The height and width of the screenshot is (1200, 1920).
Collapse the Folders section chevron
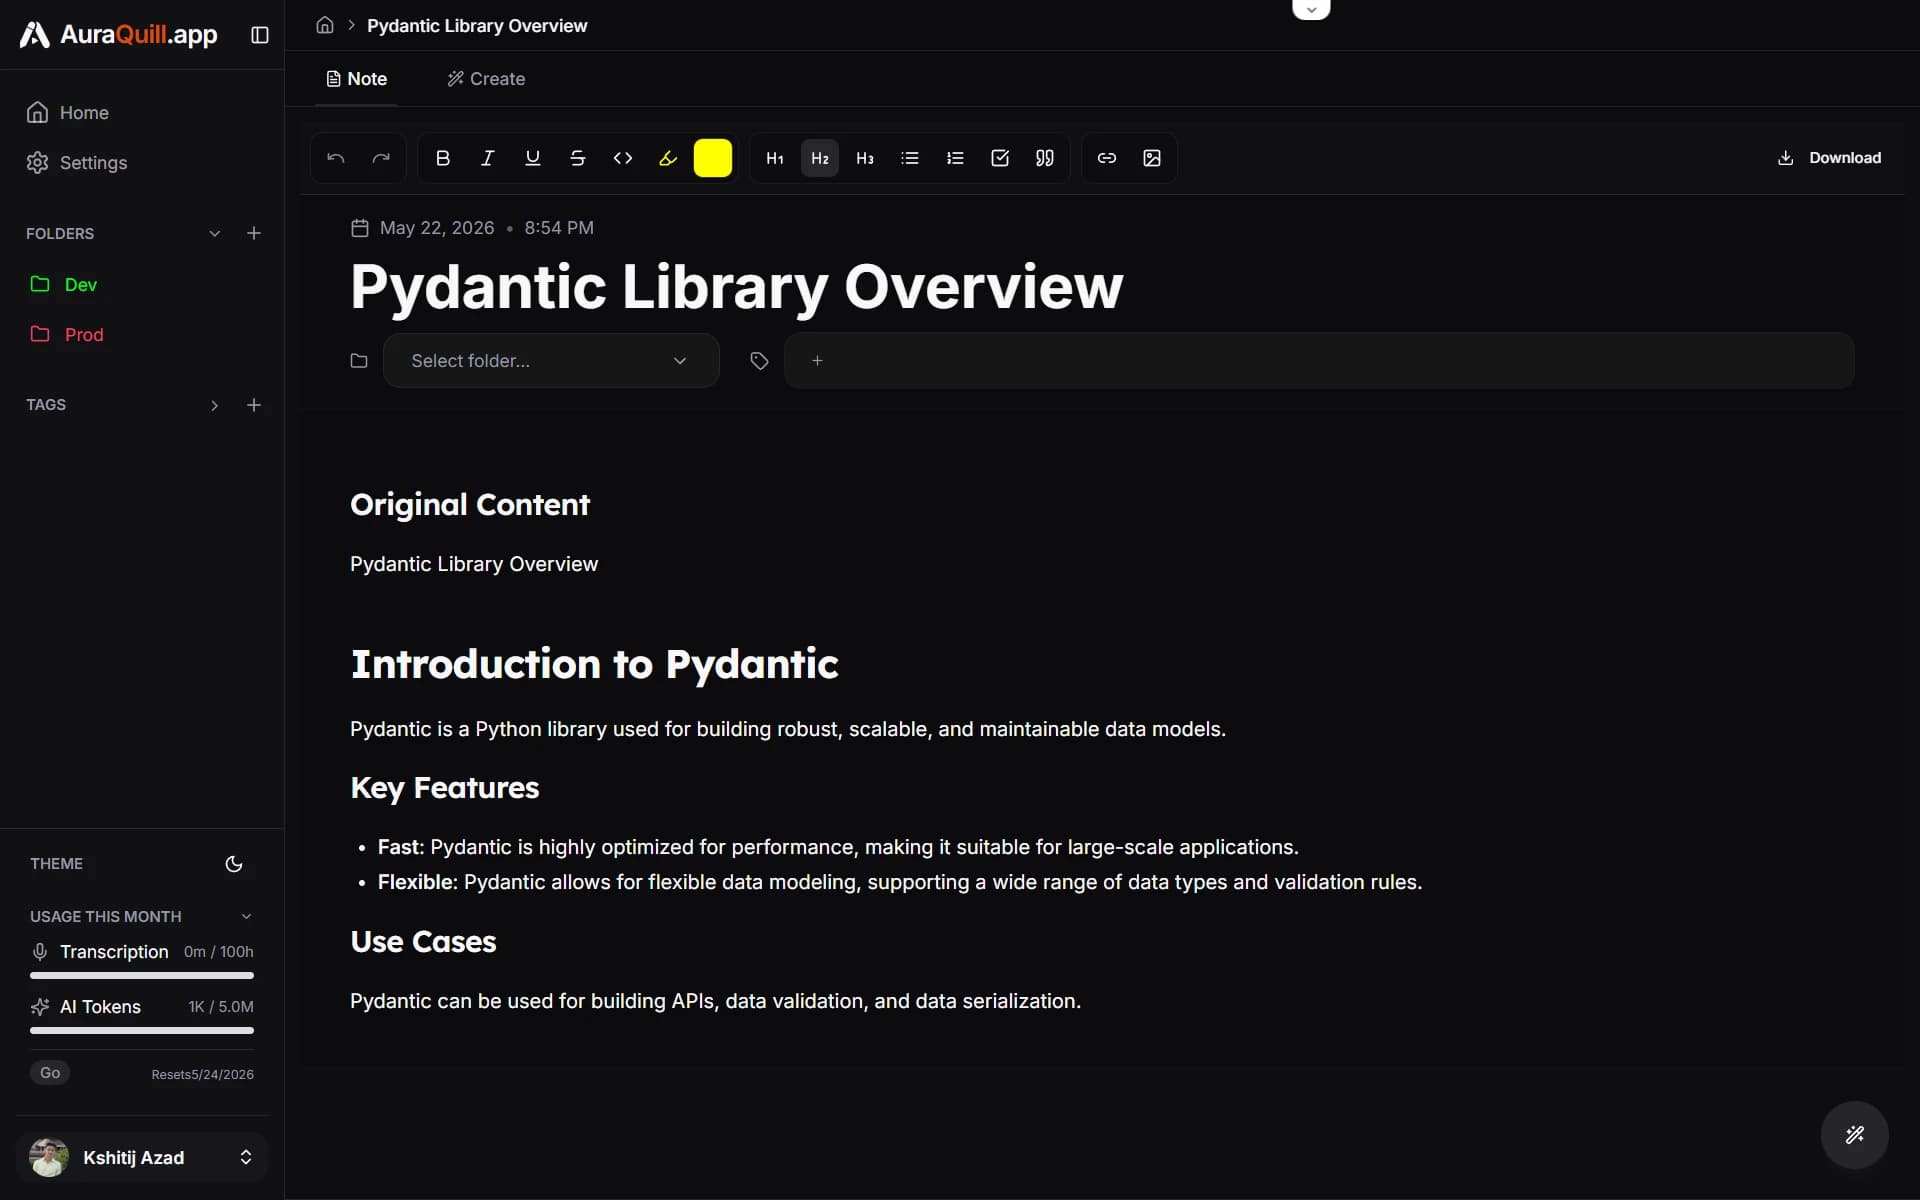214,234
